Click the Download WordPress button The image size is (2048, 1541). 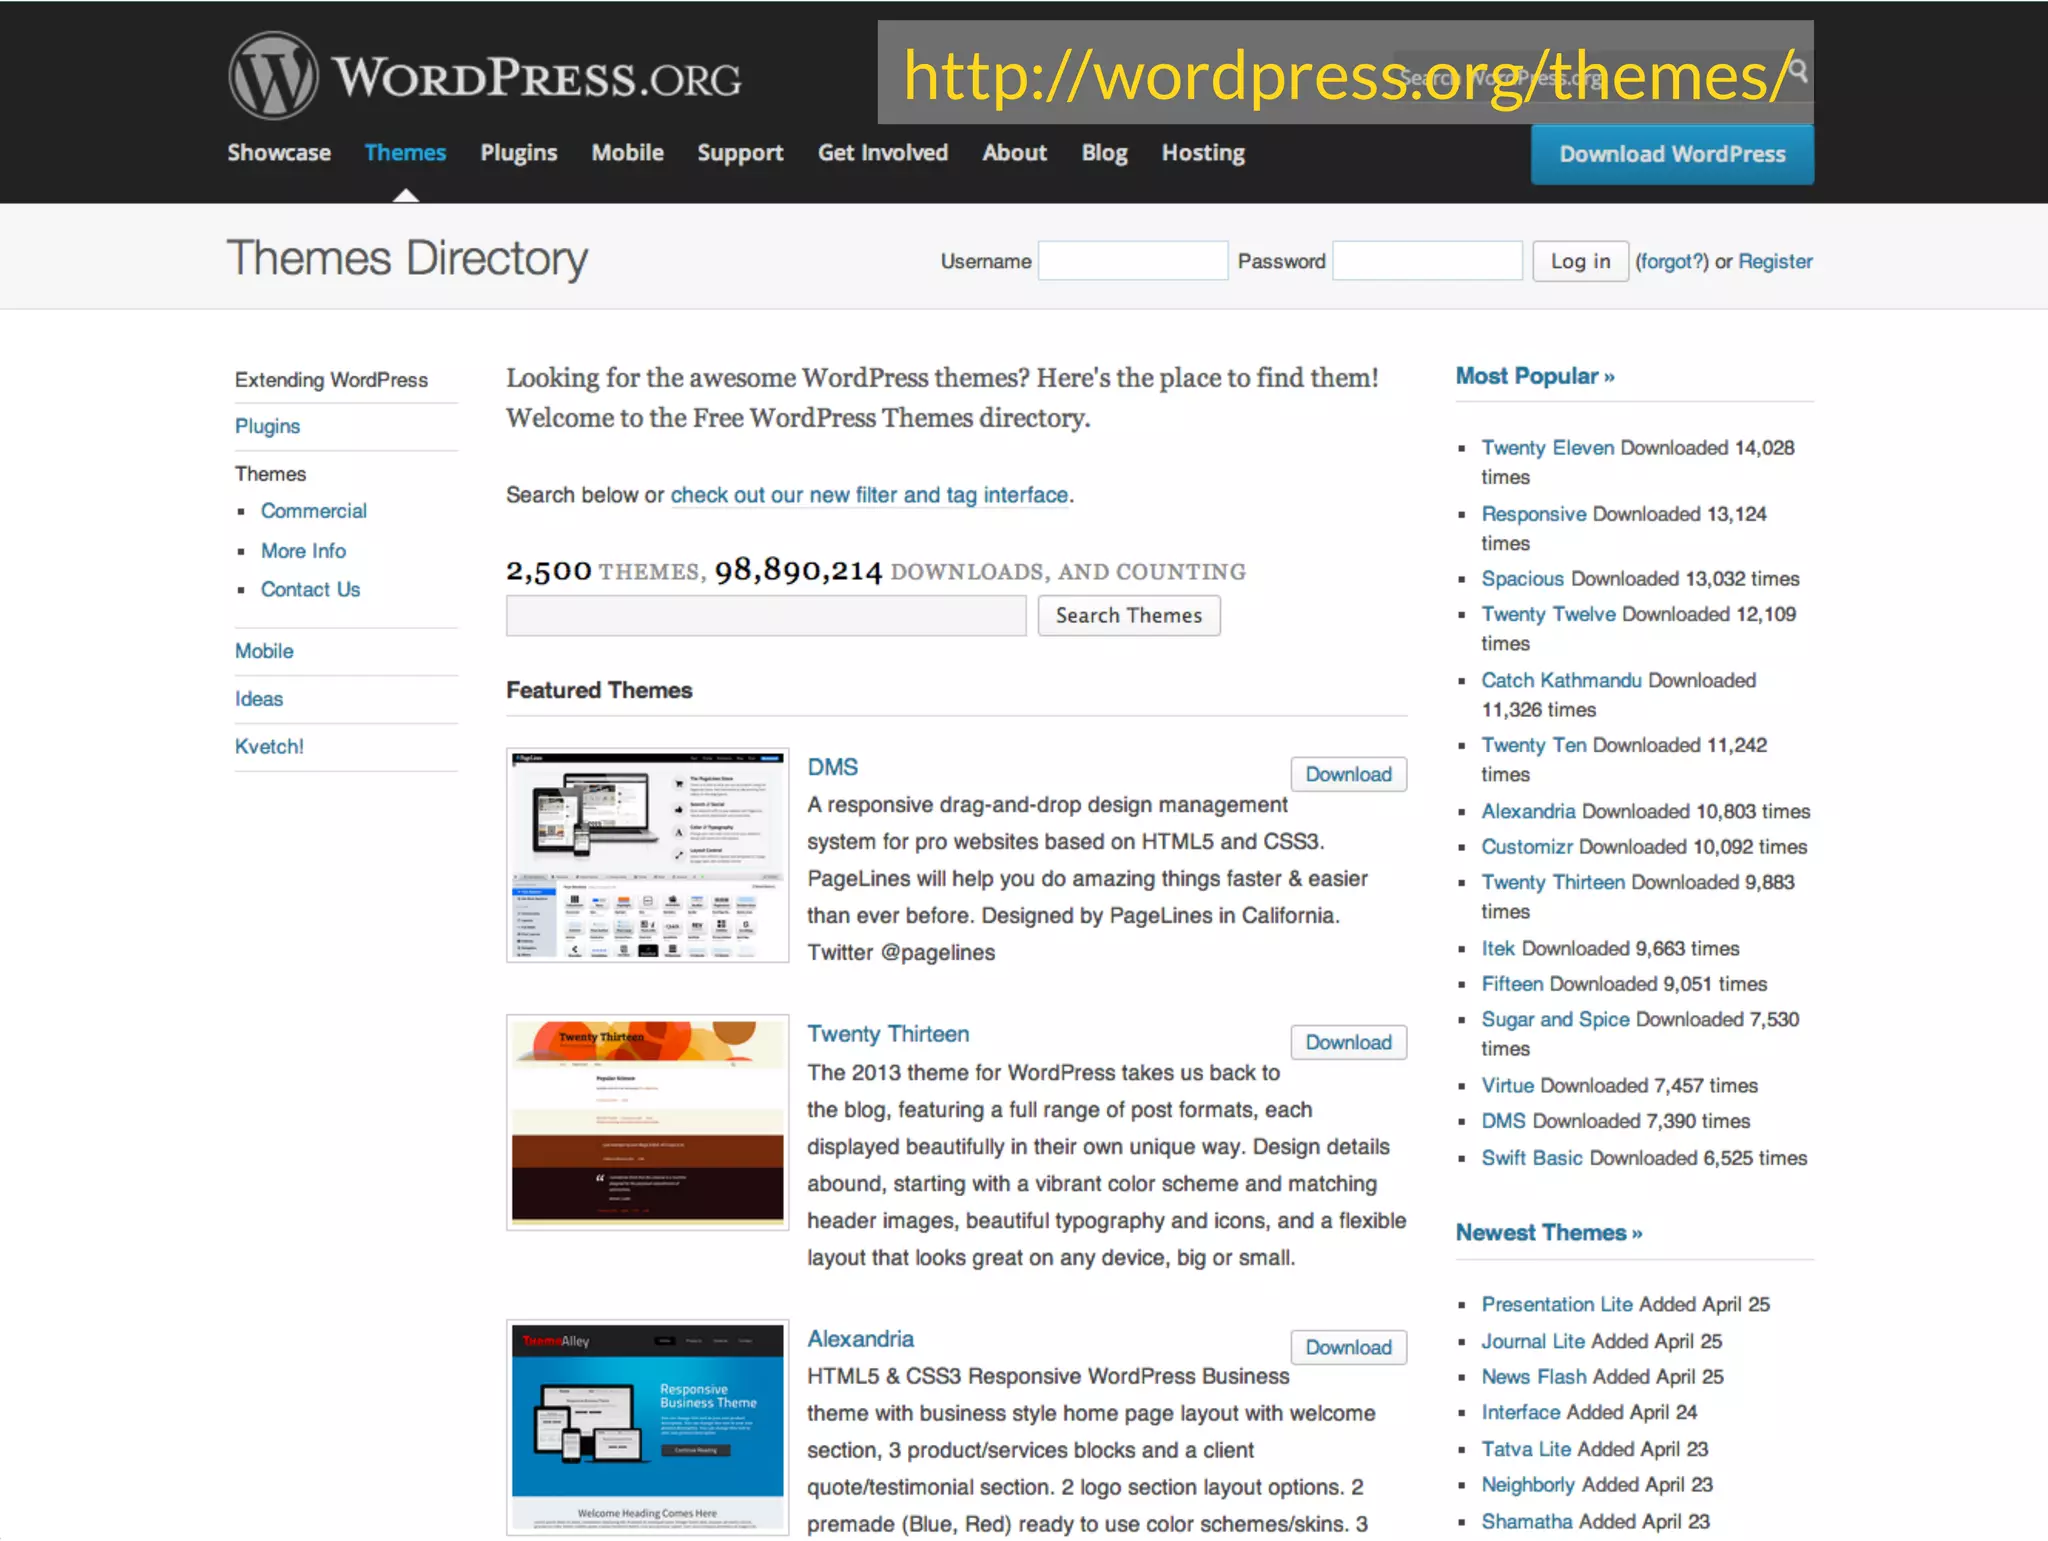tap(1672, 154)
